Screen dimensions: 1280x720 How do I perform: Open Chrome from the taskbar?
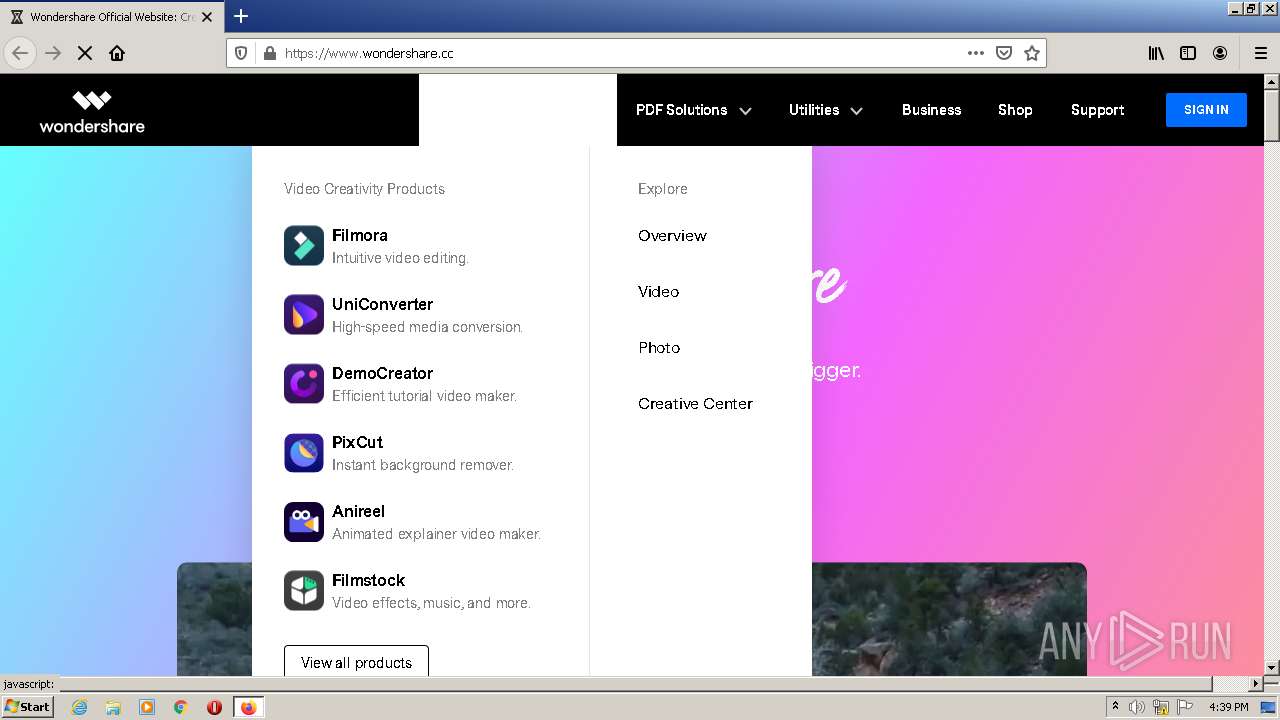coord(181,707)
